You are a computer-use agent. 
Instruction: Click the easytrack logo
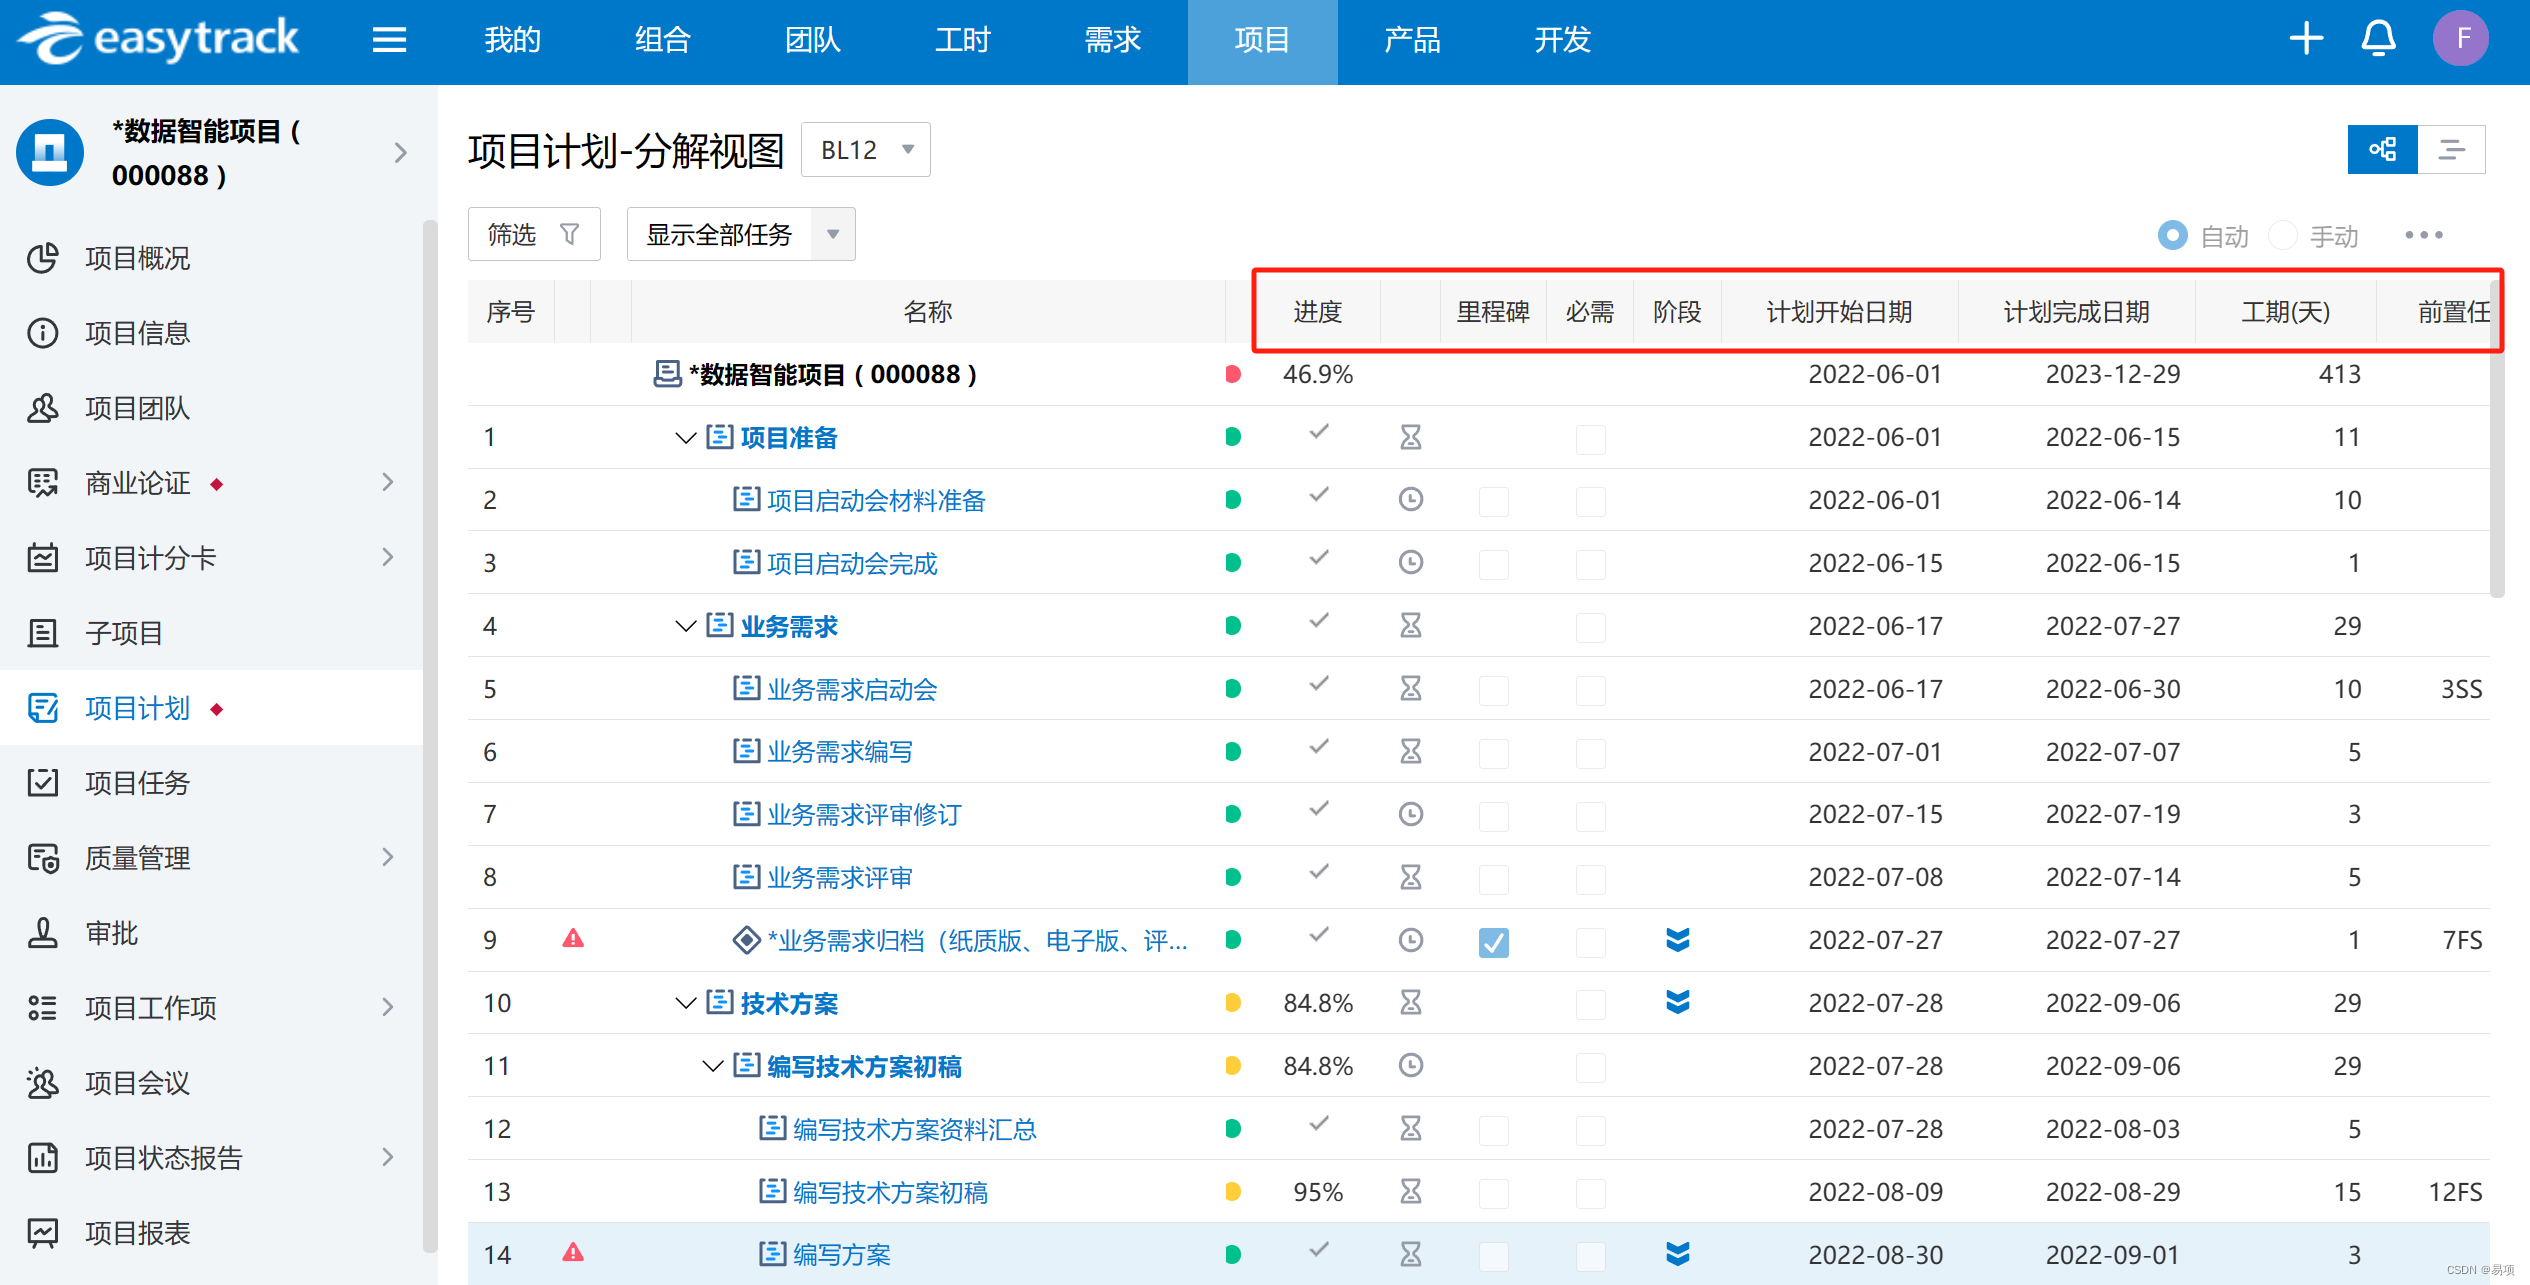coord(158,39)
